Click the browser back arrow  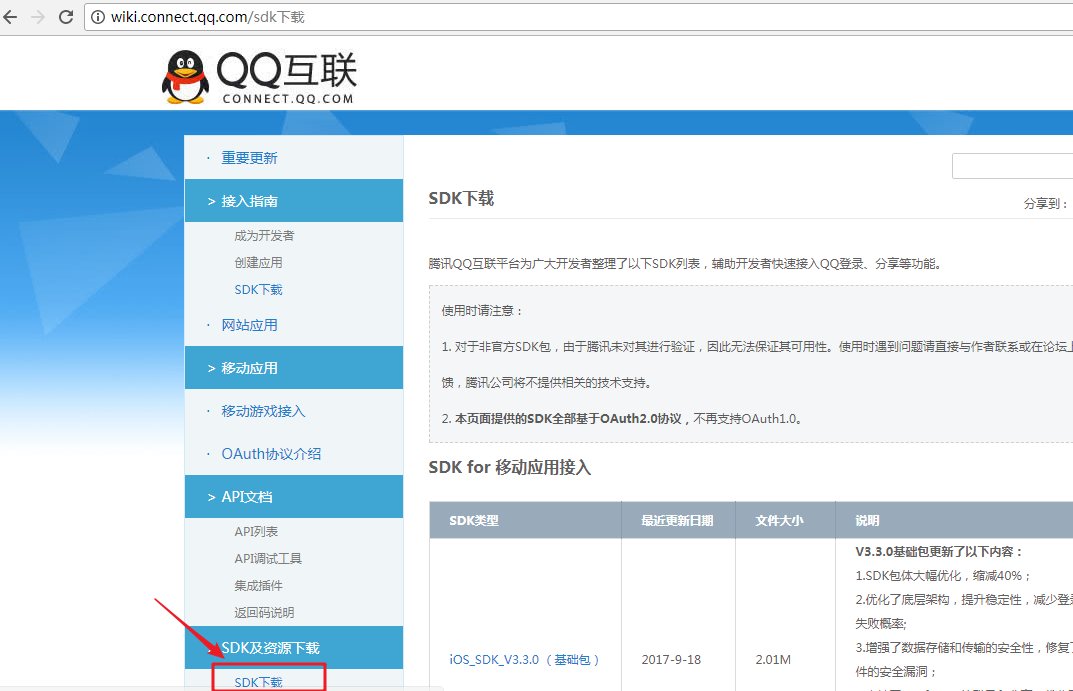pos(13,17)
